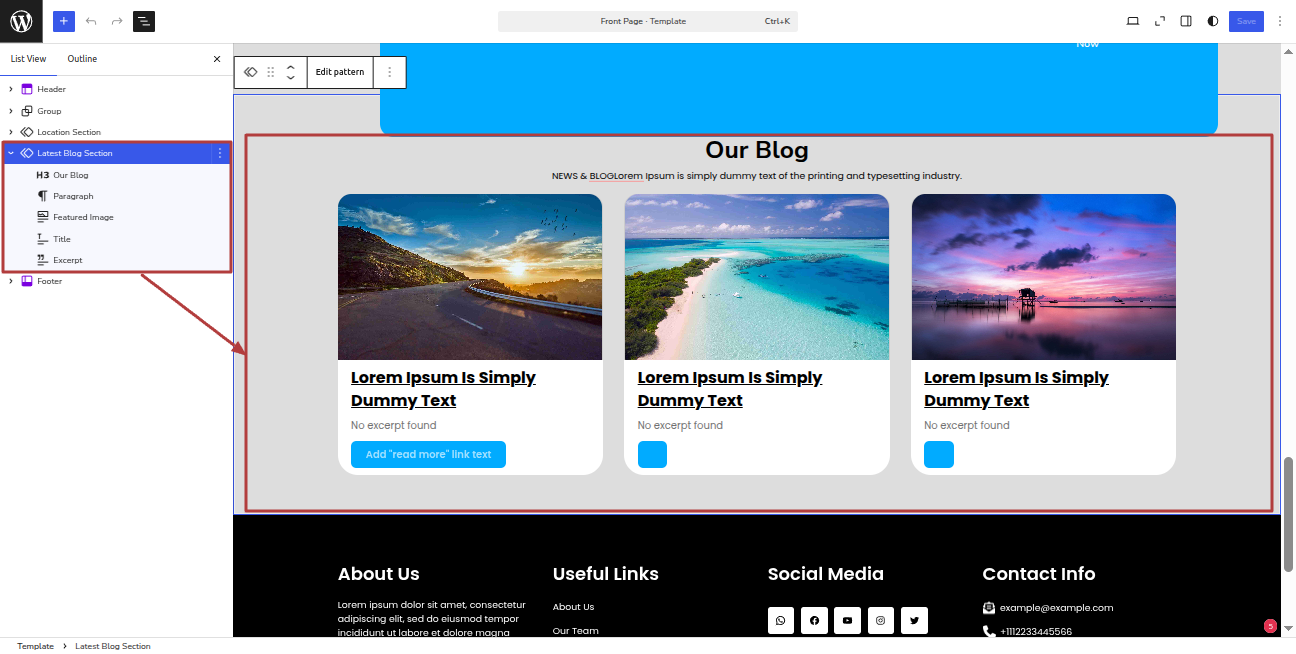
Task: Click the example@example.com contact text
Action: [x=1056, y=608]
